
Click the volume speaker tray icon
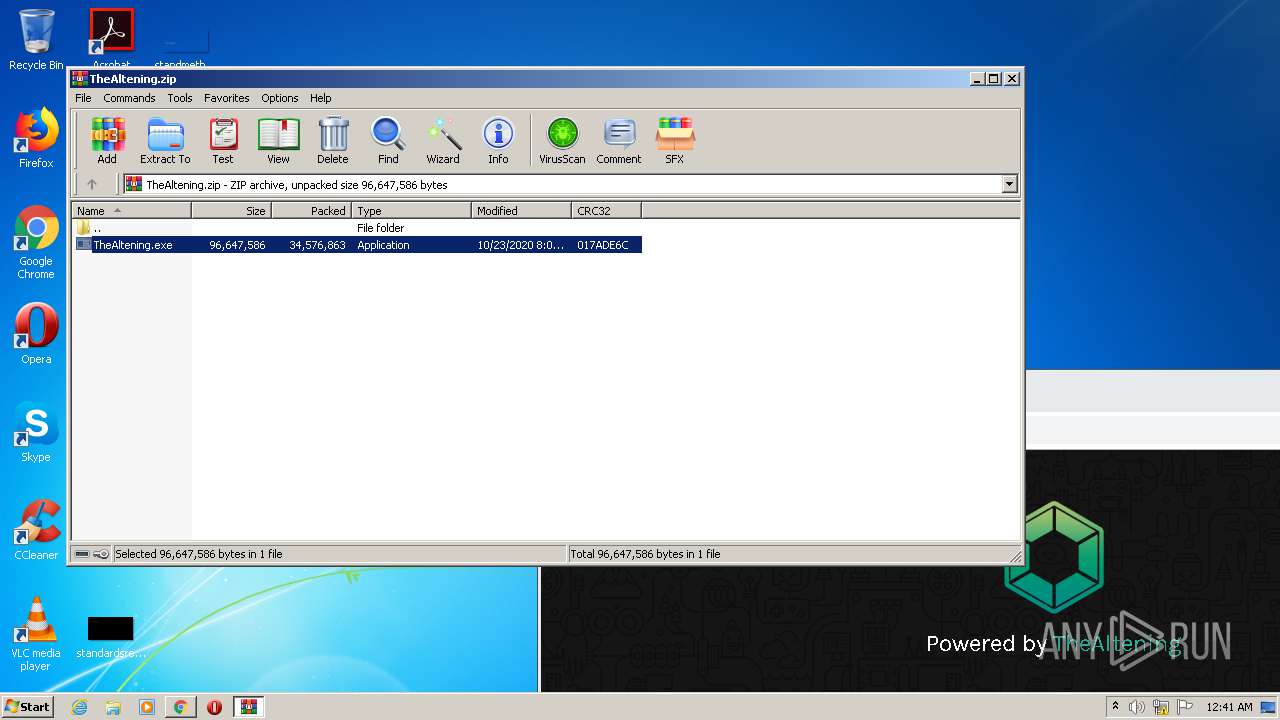(x=1137, y=707)
